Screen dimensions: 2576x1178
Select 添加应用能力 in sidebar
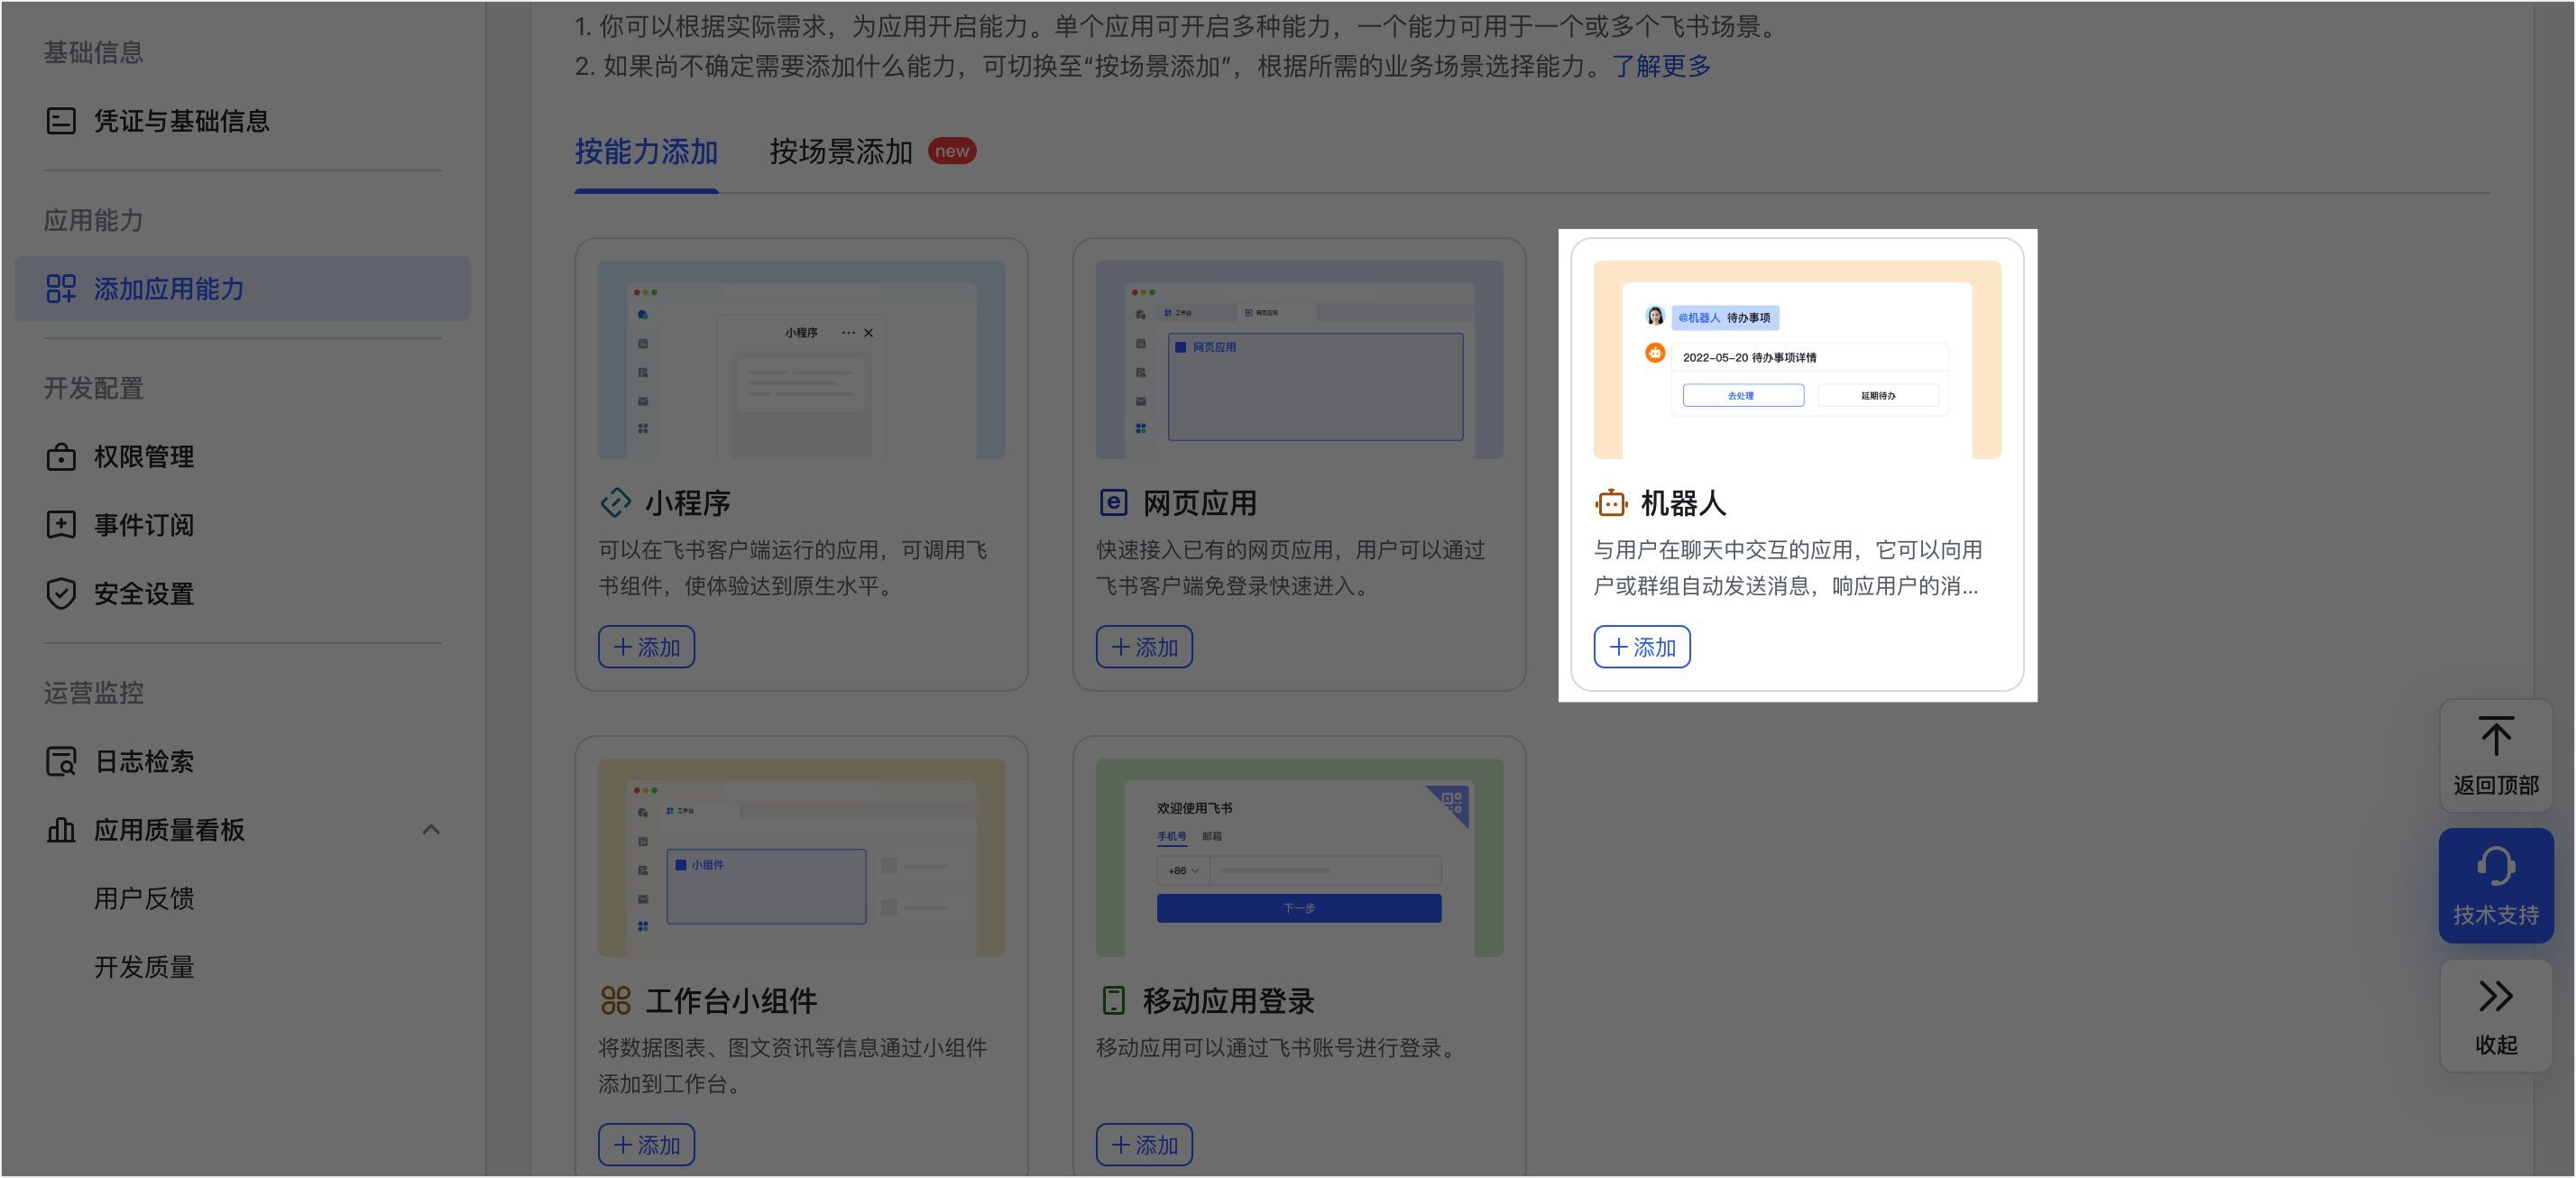coord(168,289)
